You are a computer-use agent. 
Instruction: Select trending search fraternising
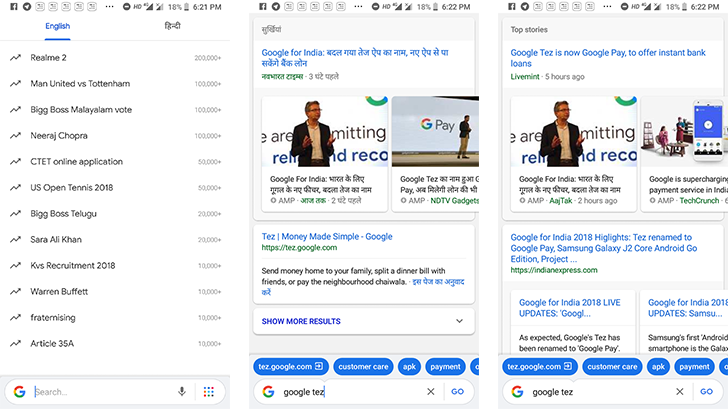coord(115,318)
